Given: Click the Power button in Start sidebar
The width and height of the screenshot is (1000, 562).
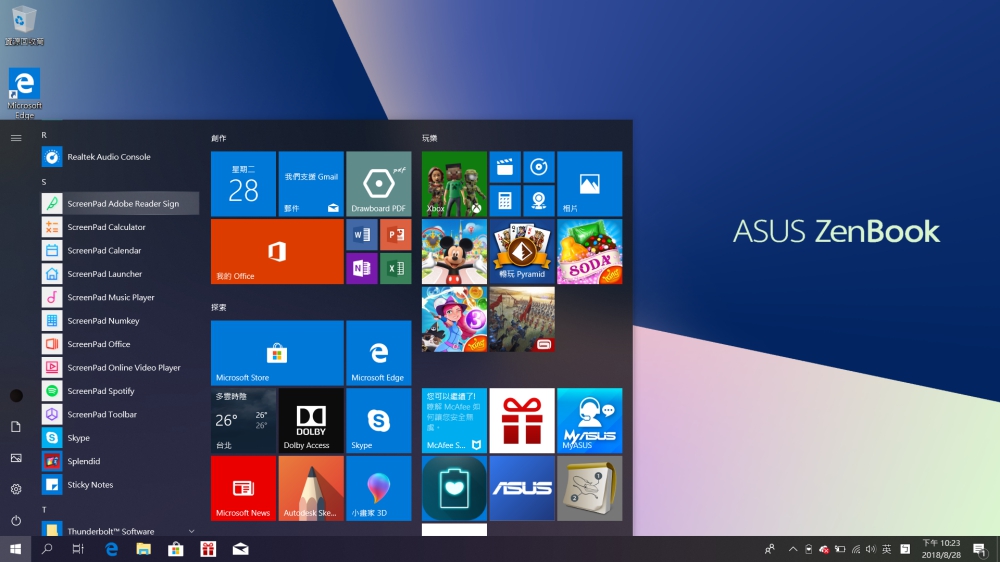Looking at the screenshot, I should [x=16, y=520].
